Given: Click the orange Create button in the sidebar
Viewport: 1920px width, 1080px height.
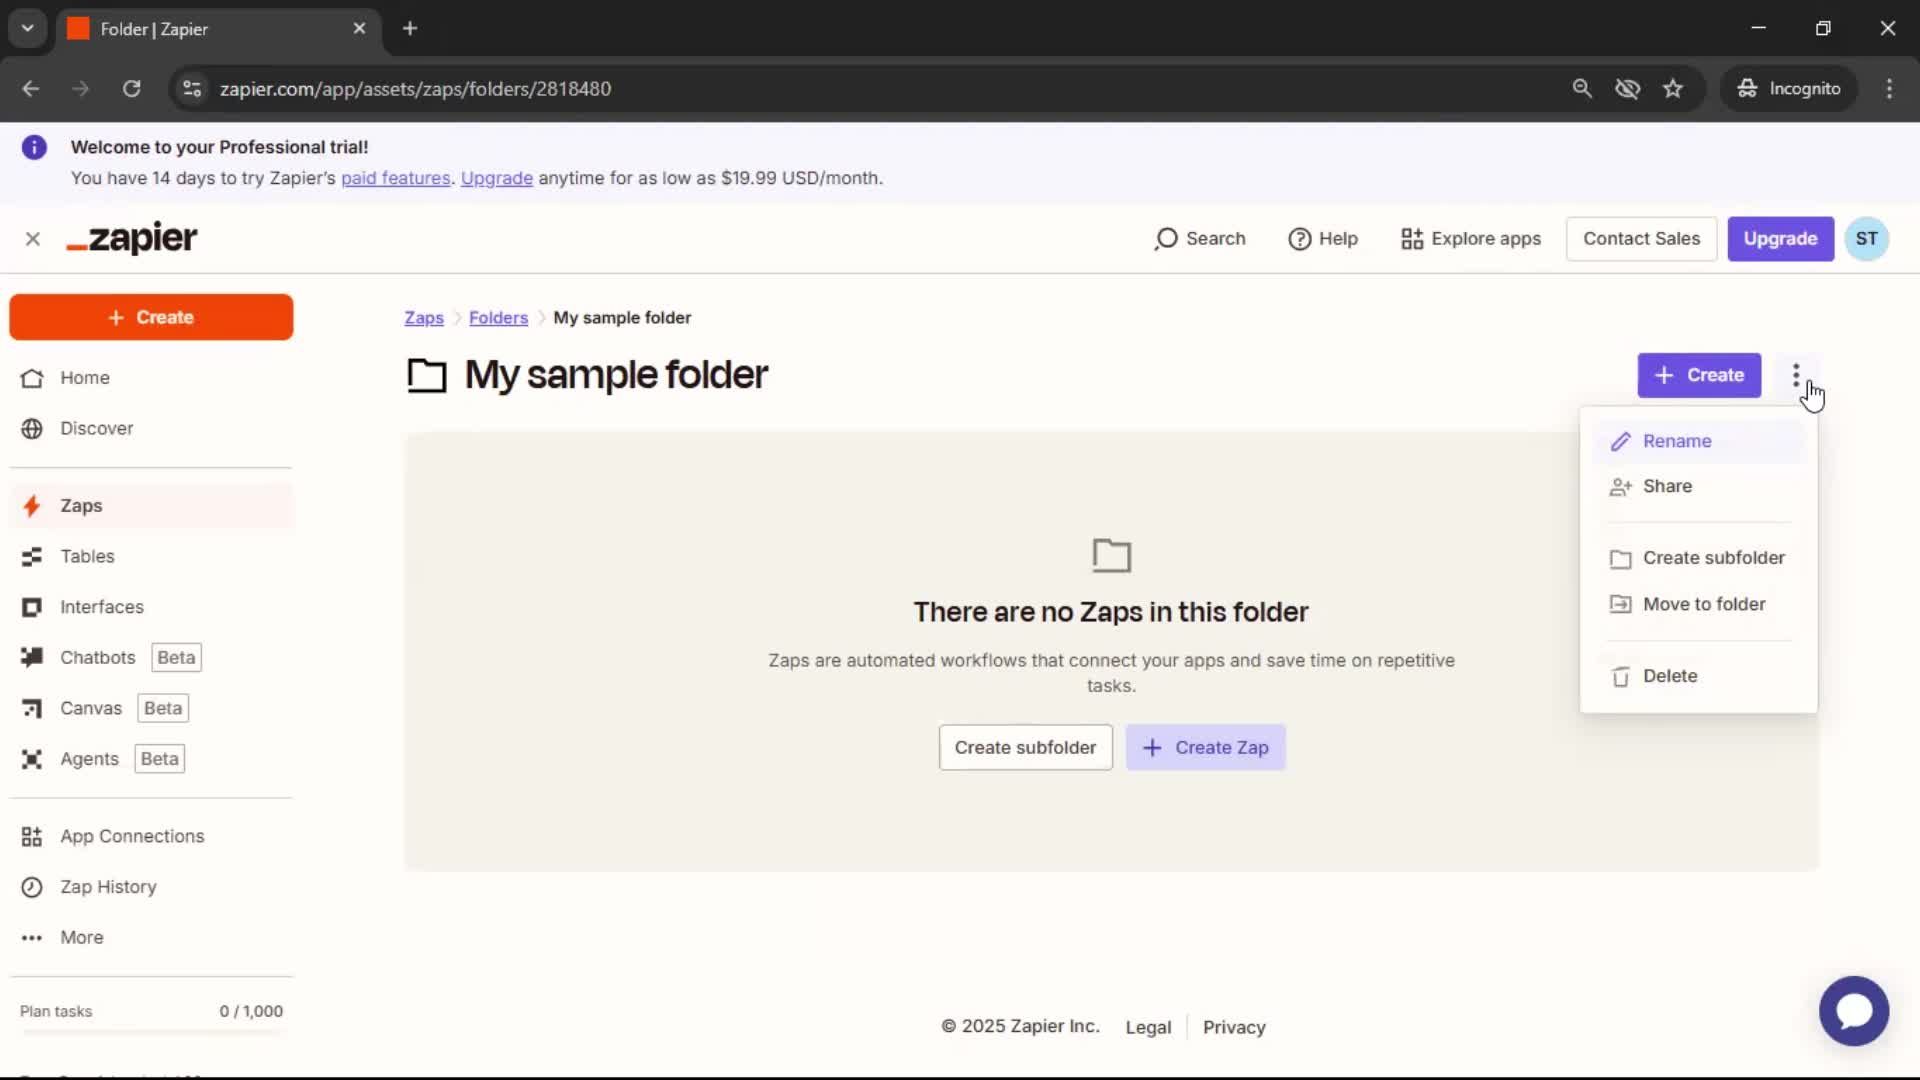Looking at the screenshot, I should 151,317.
